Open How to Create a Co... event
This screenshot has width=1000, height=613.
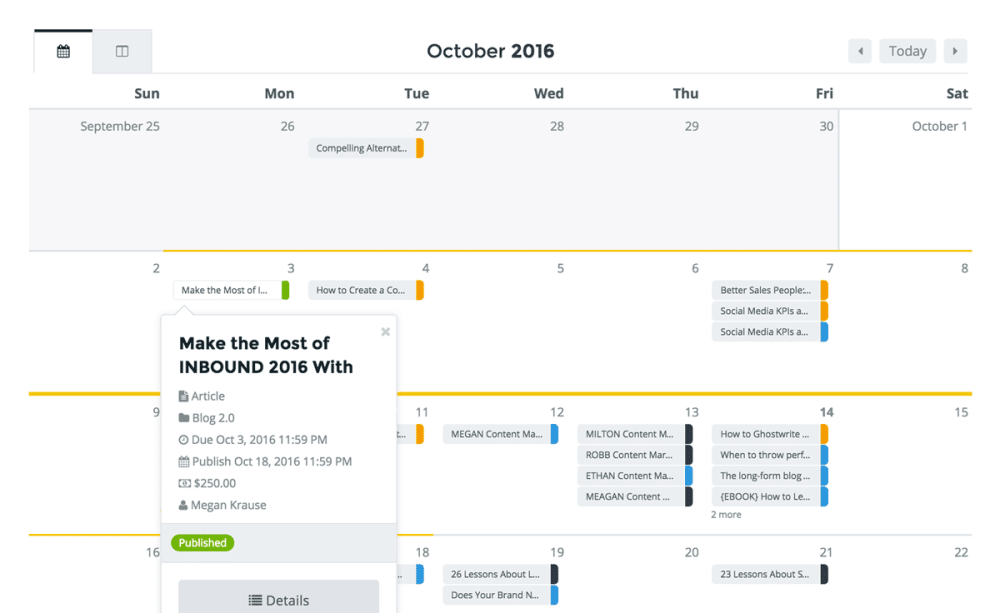point(366,290)
